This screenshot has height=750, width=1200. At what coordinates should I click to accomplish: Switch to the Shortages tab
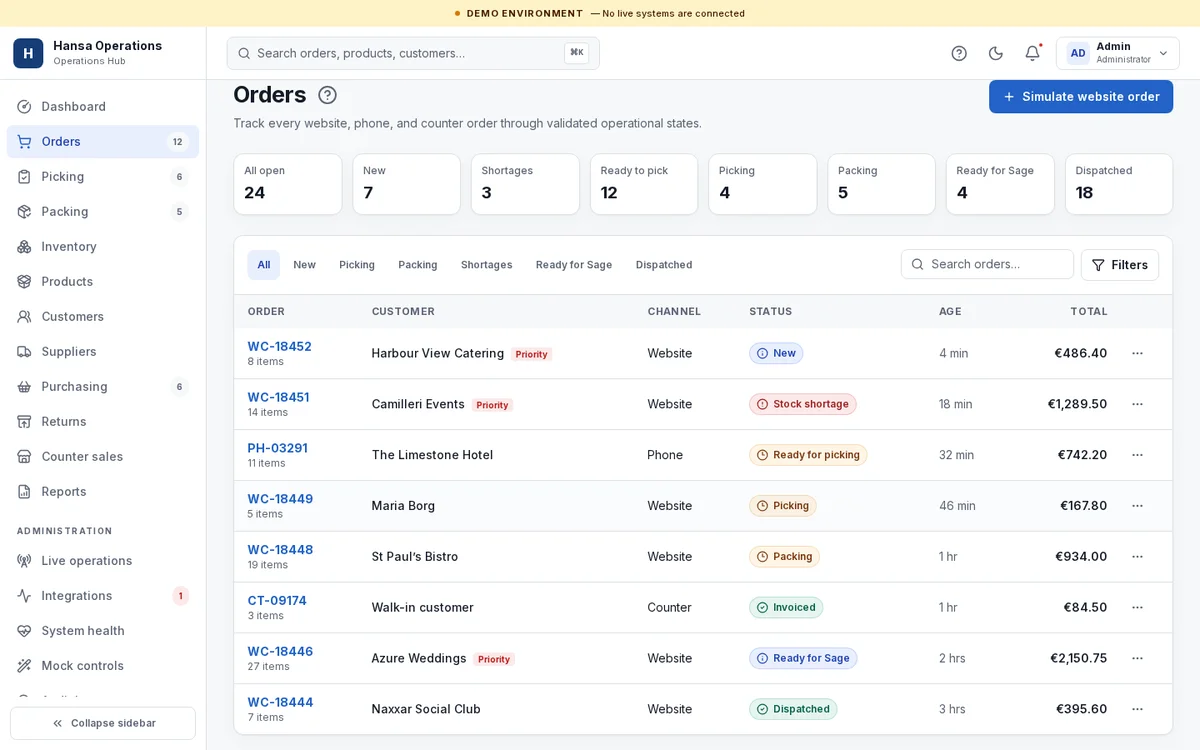[487, 265]
